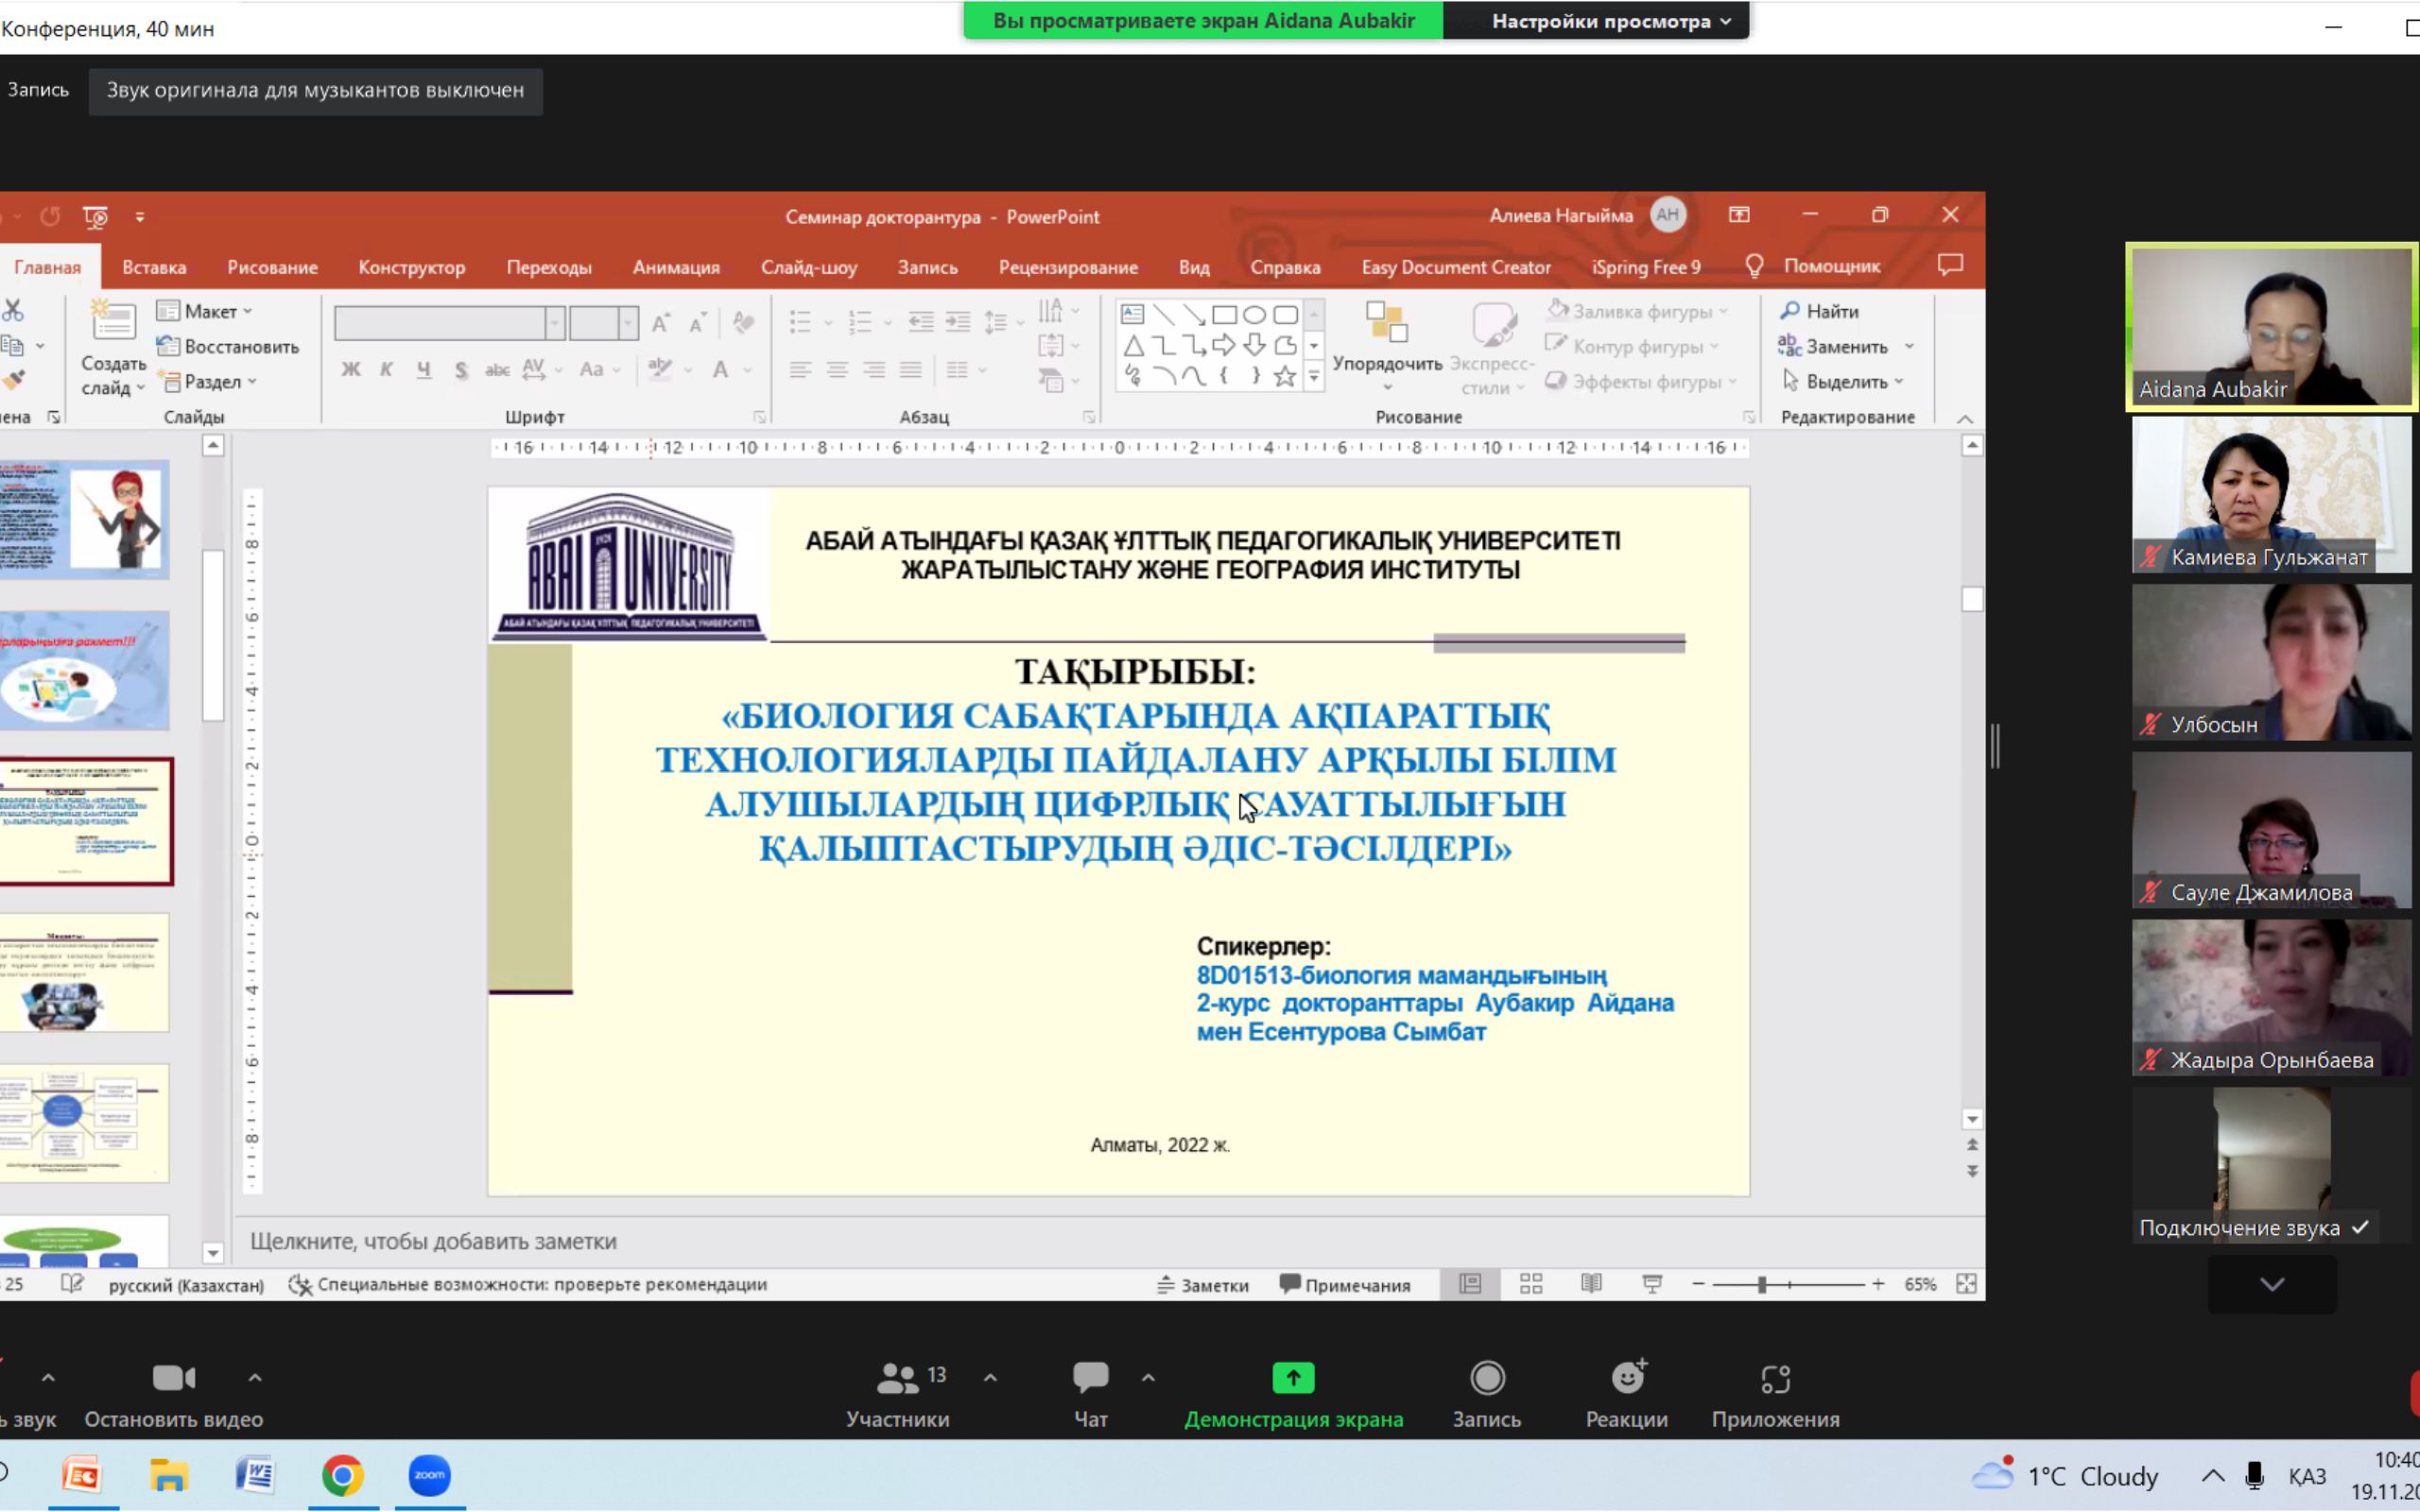Click slide sorter view icon in status bar
The width and height of the screenshot is (2420, 1512).
pyautogui.click(x=1531, y=1284)
